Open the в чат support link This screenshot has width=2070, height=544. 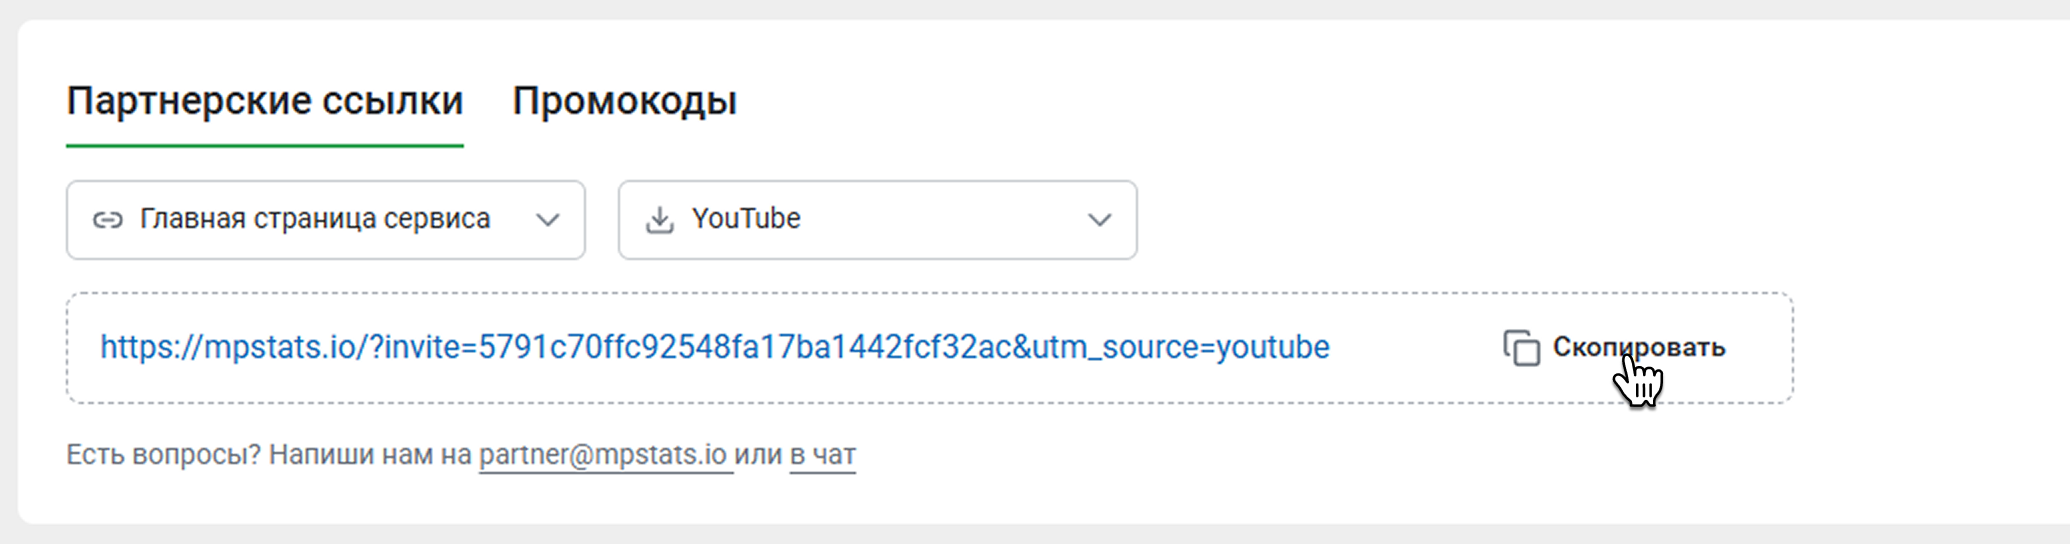822,455
